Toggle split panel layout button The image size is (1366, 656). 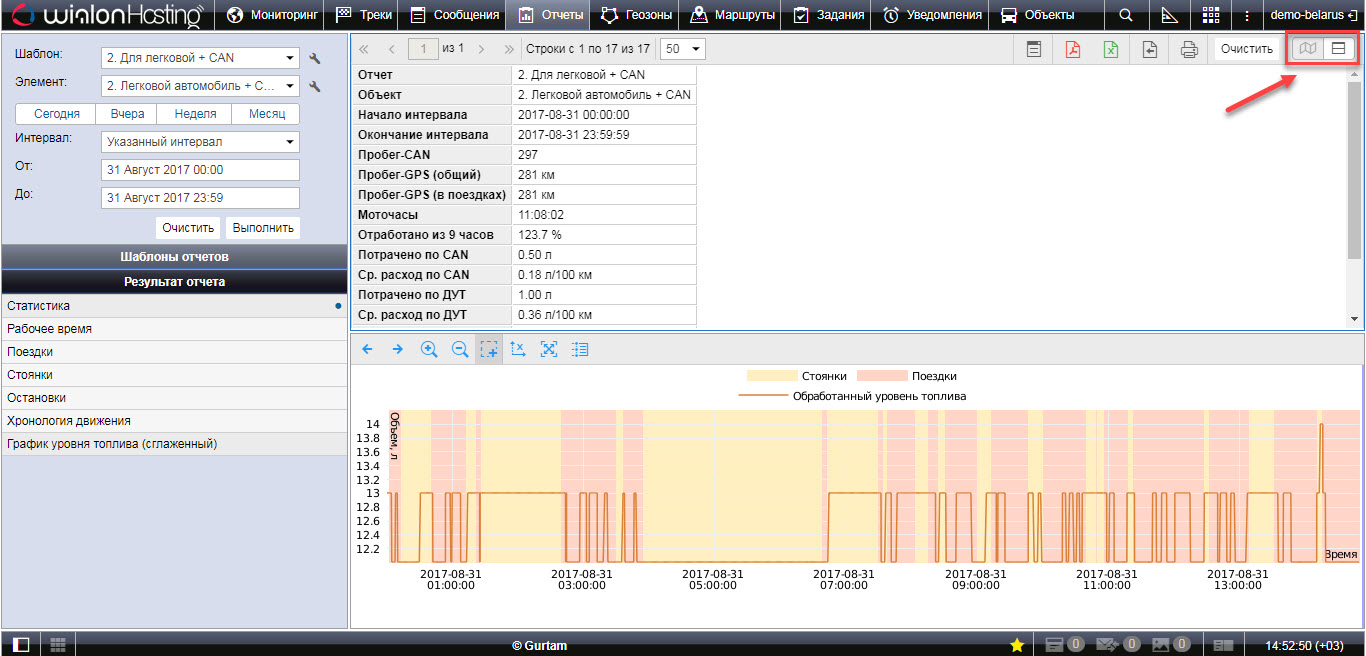click(x=1338, y=49)
